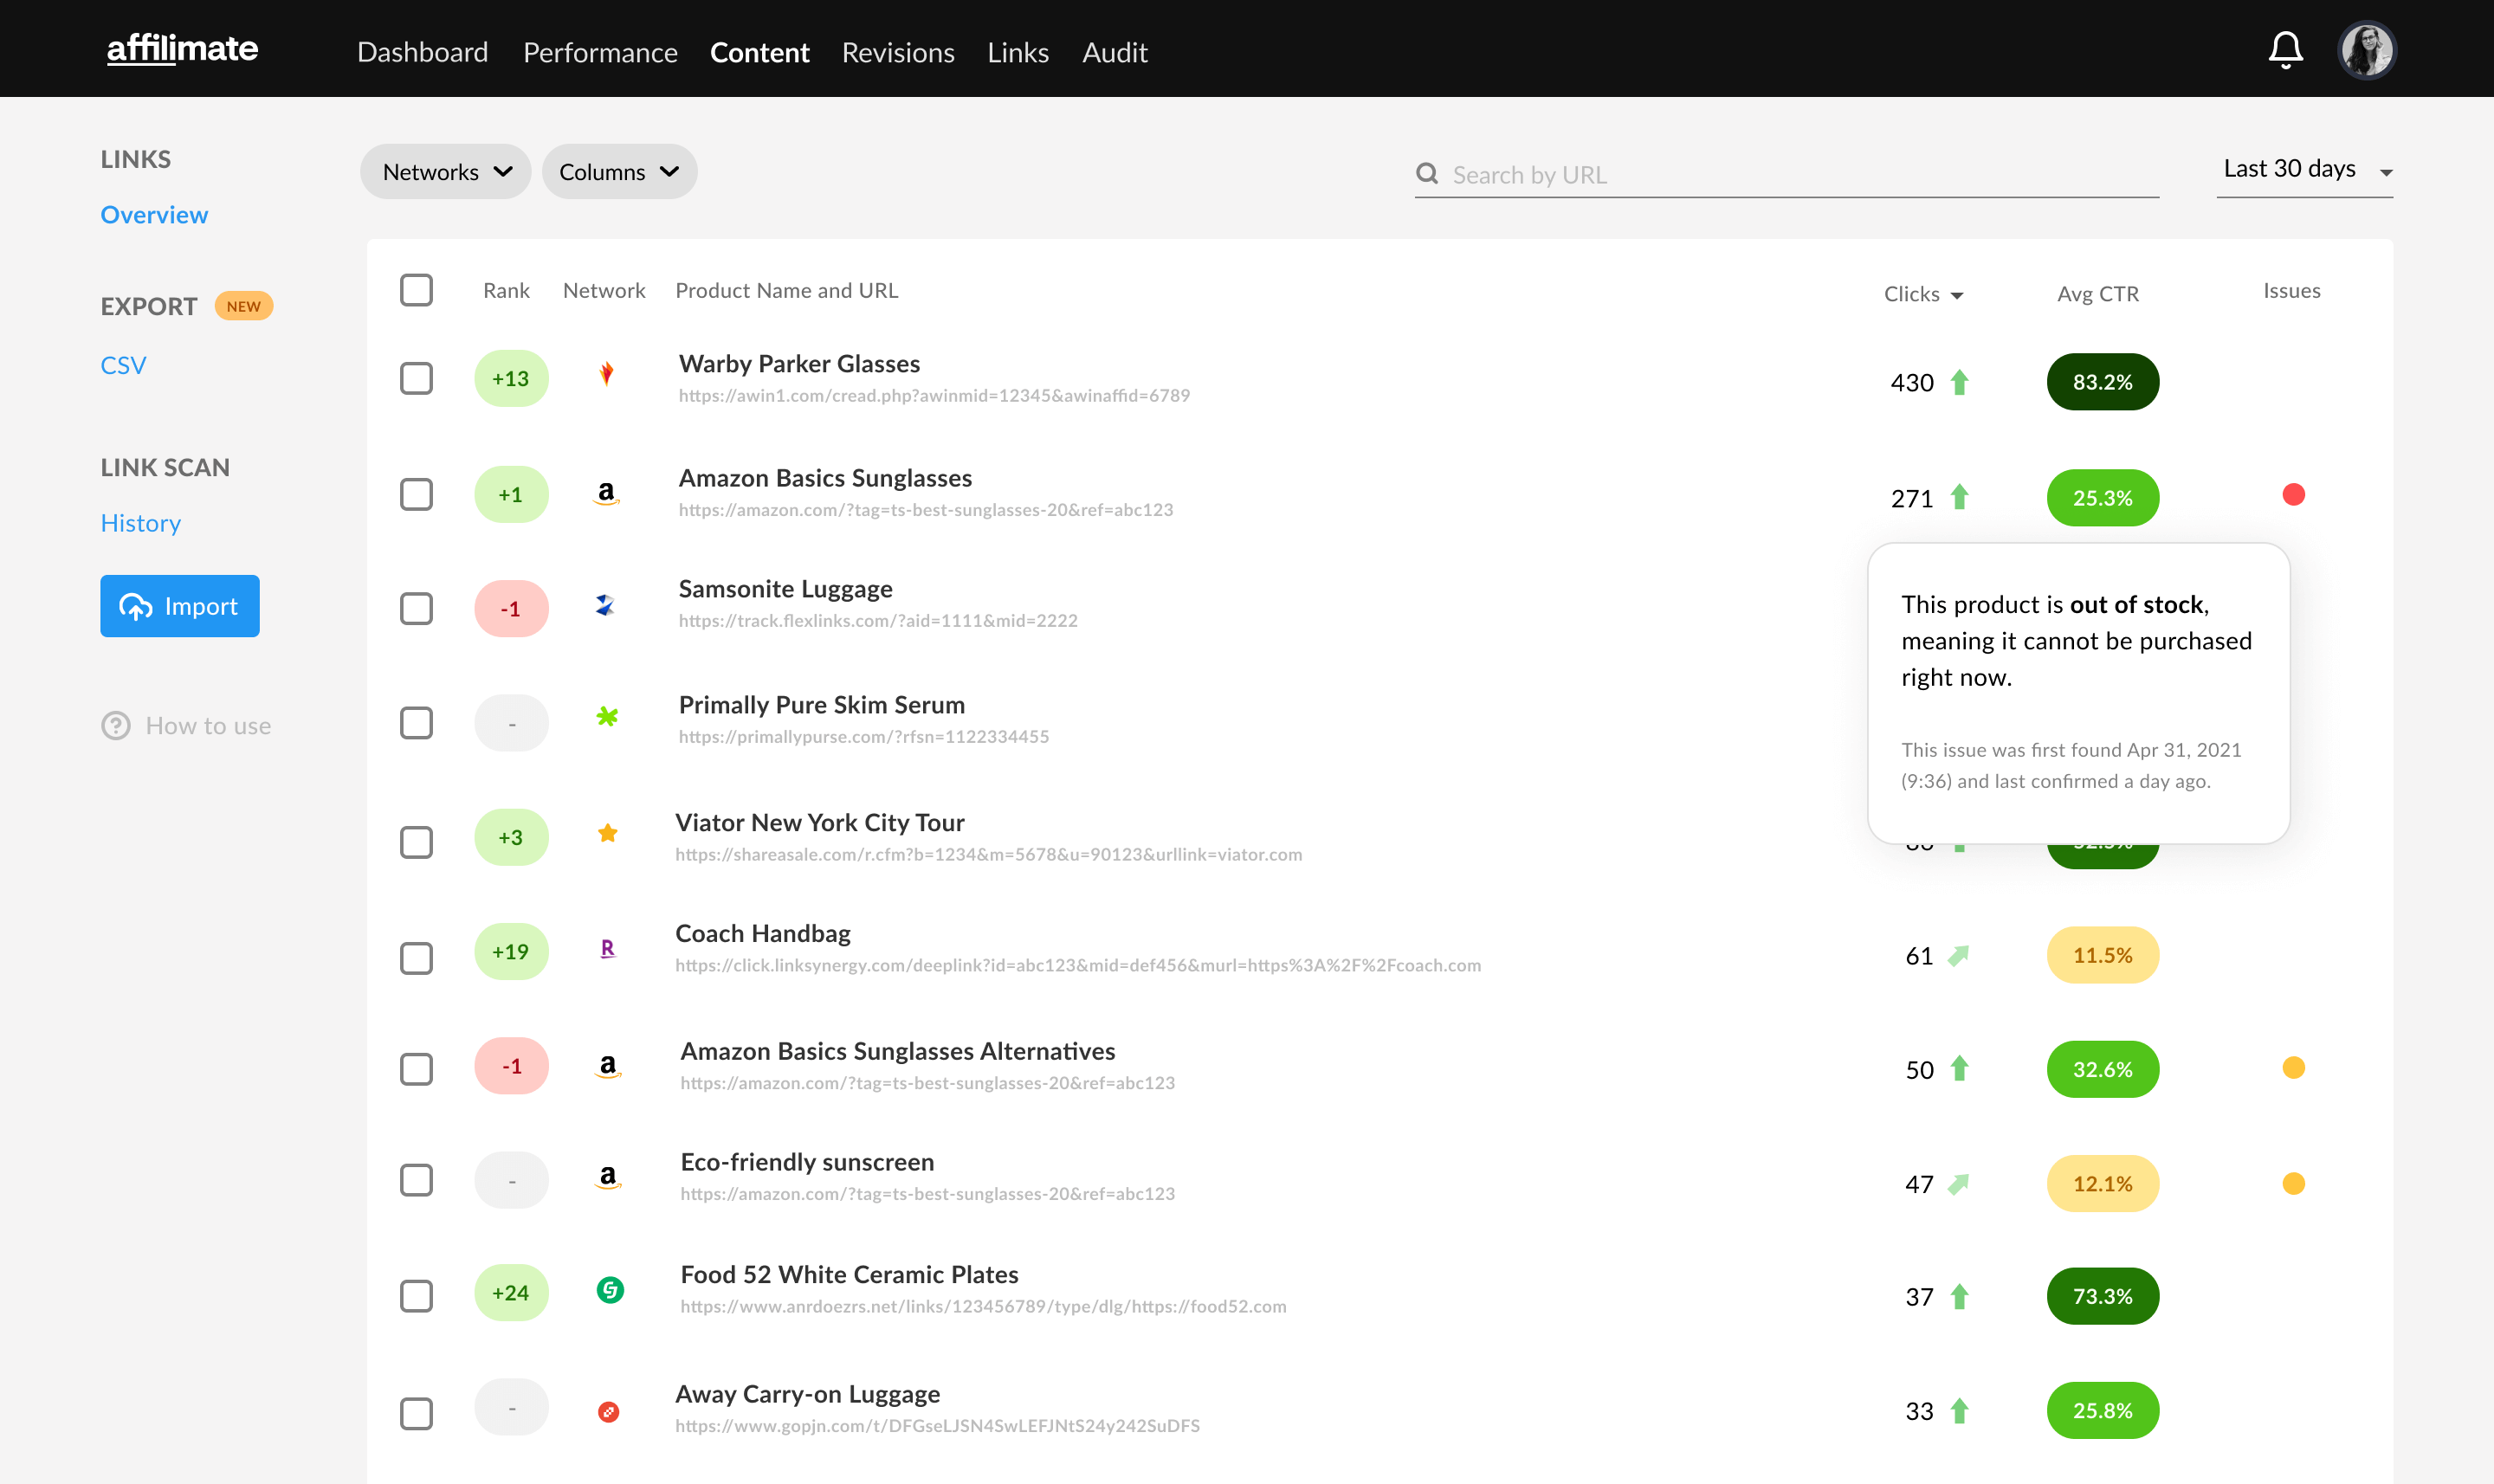Click the 83.2% CTR badge
This screenshot has width=2494, height=1484.
pos(2102,382)
